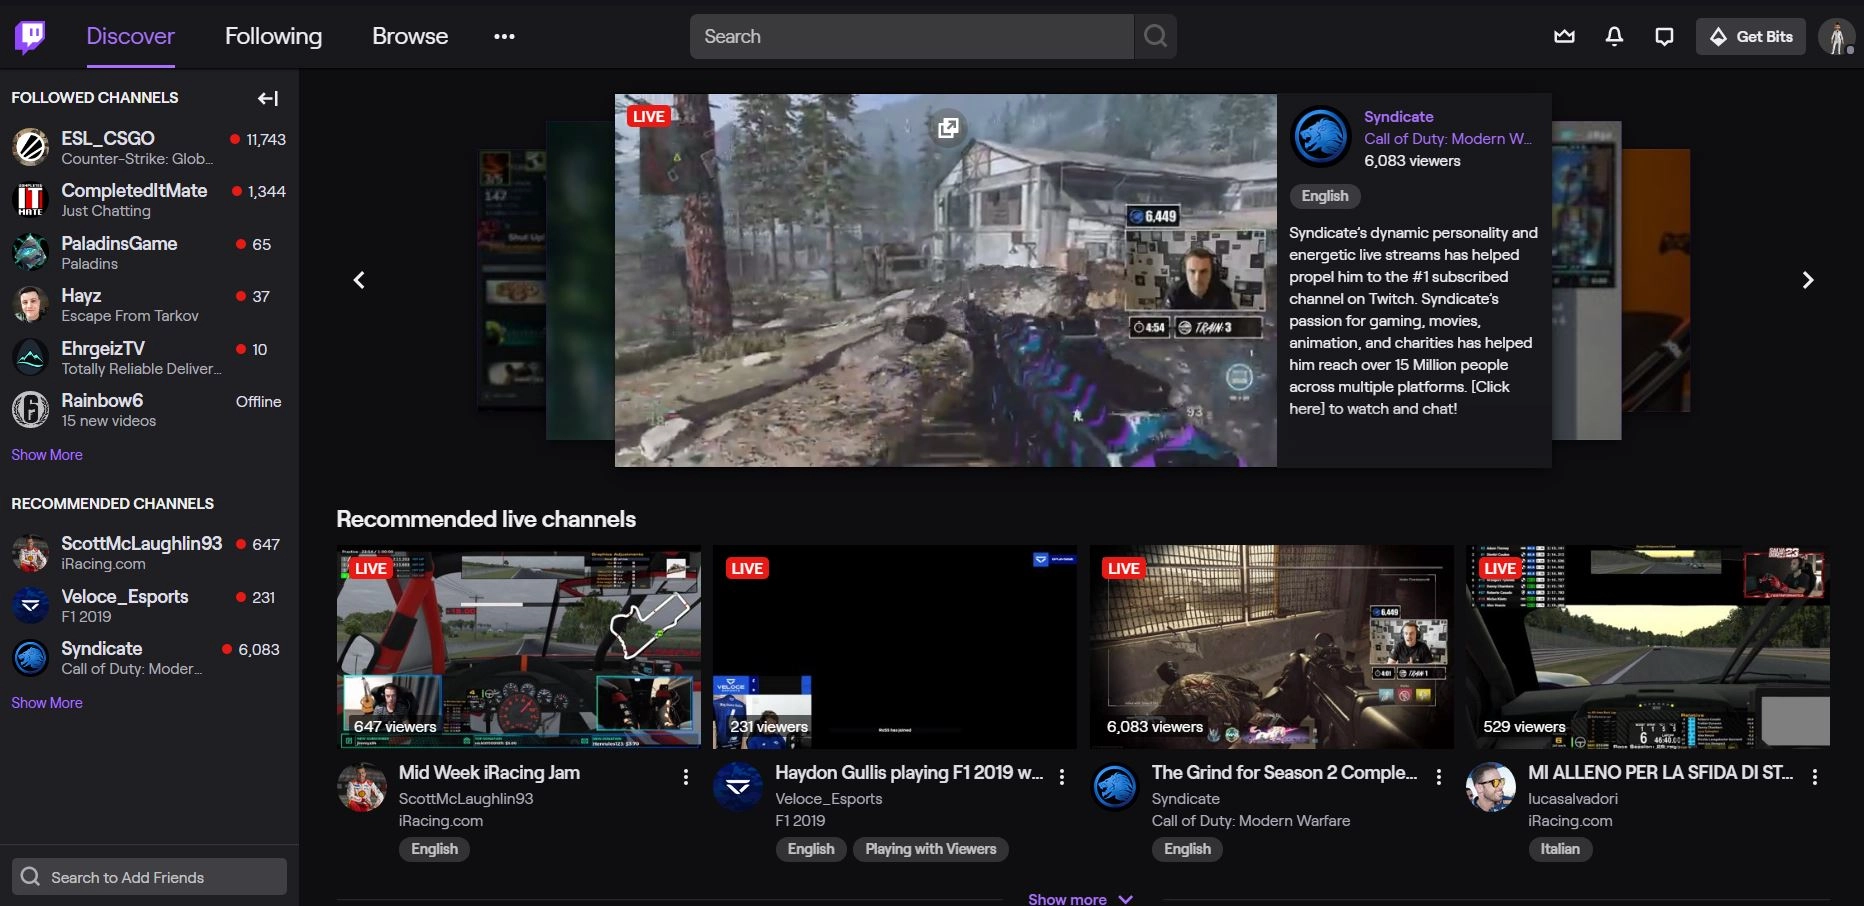Screen dimensions: 1864x906
Task: Switch to the Following tab
Action: pos(274,37)
